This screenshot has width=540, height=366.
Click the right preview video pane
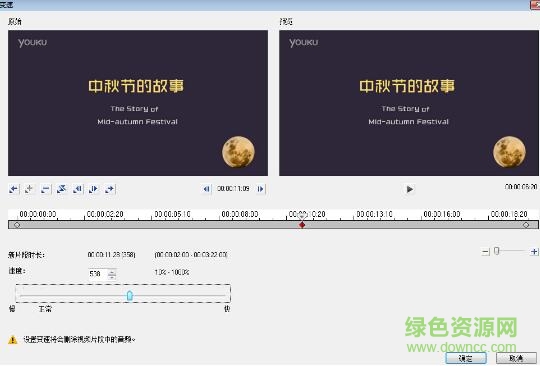coord(409,103)
